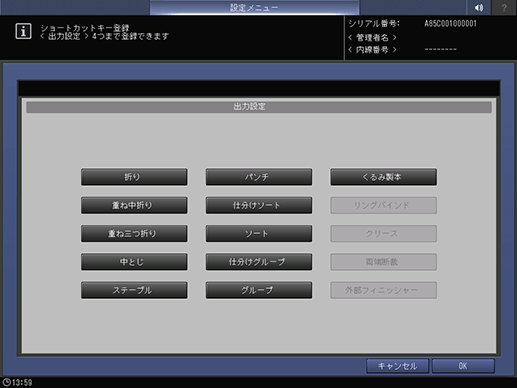Screen dimensions: 517x388
Task: Click the 外部フィニッシャー button
Action: tap(383, 290)
